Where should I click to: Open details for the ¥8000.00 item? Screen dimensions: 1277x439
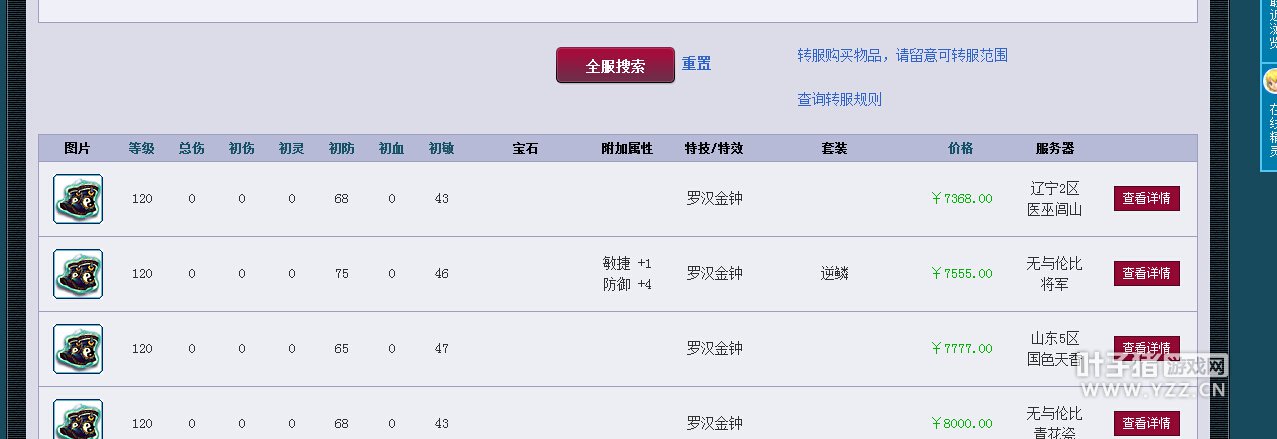[1146, 423]
